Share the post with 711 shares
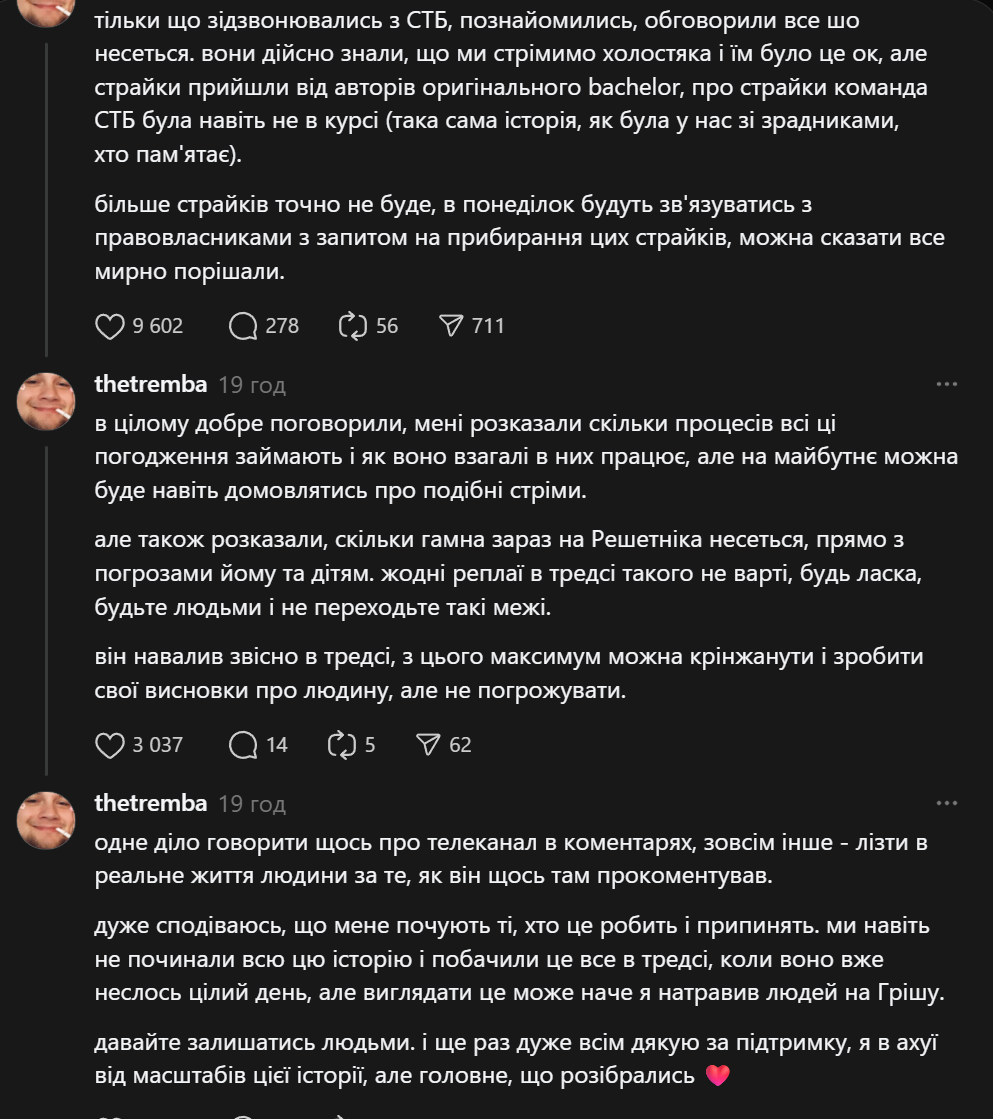The width and height of the screenshot is (993, 1119). [x=452, y=326]
